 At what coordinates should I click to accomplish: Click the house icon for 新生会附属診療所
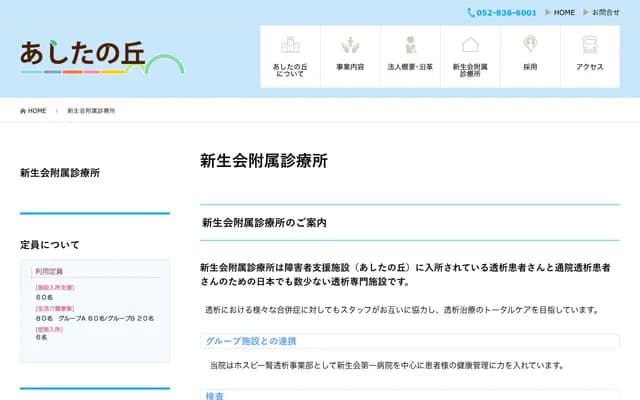pyautogui.click(x=470, y=45)
